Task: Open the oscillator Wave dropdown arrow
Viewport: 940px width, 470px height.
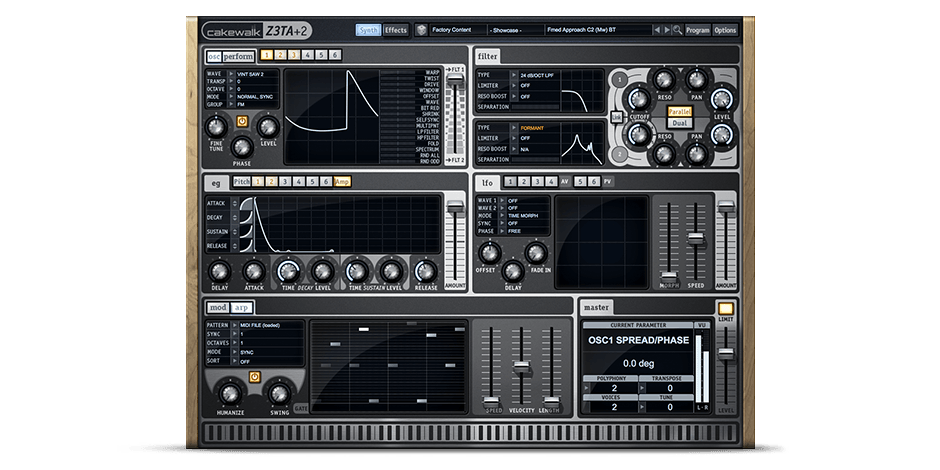Action: pyautogui.click(x=231, y=74)
